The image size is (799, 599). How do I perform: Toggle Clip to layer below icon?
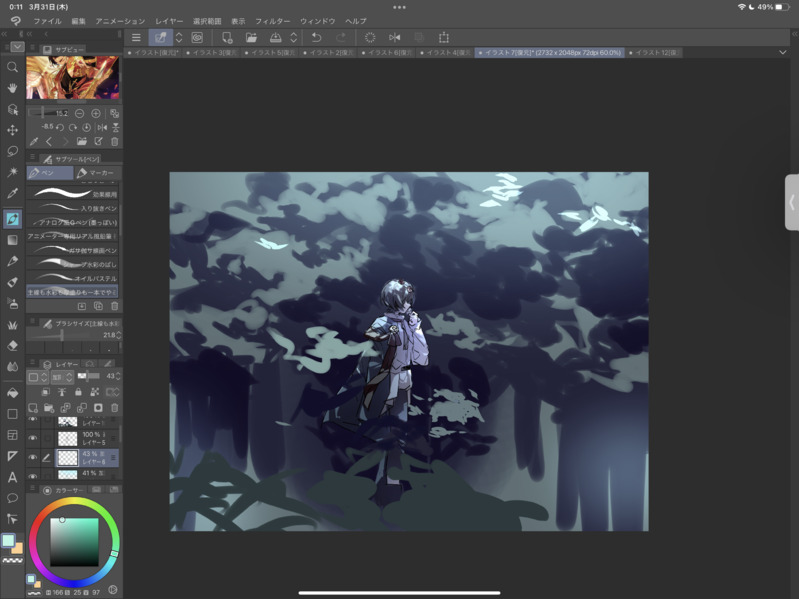pos(45,392)
